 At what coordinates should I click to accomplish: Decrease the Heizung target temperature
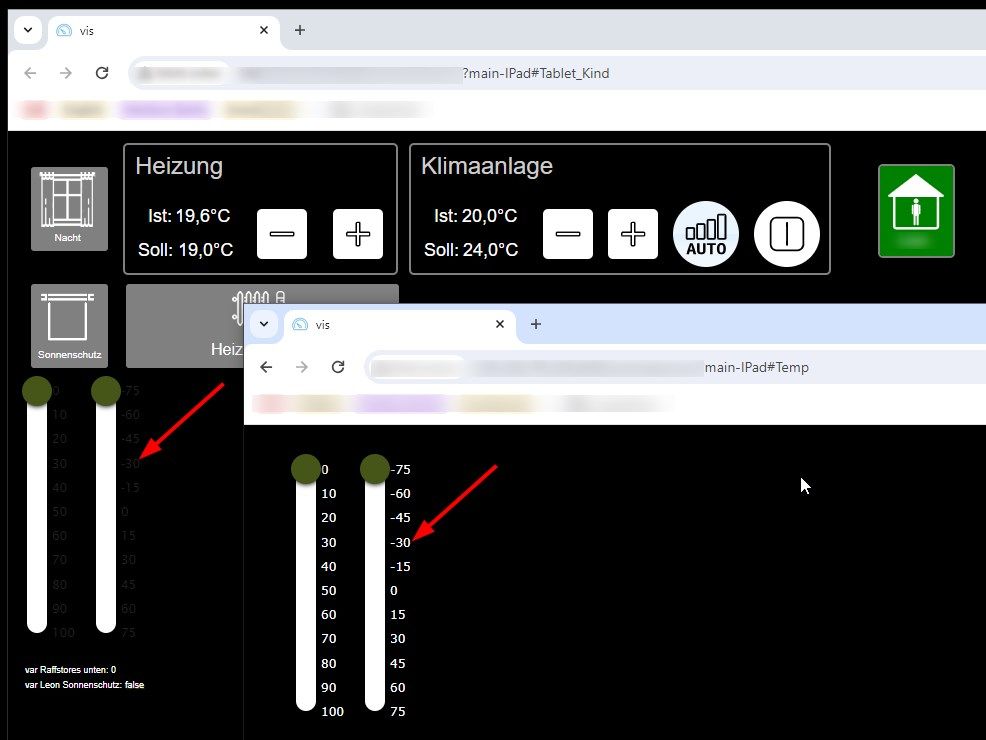[282, 234]
